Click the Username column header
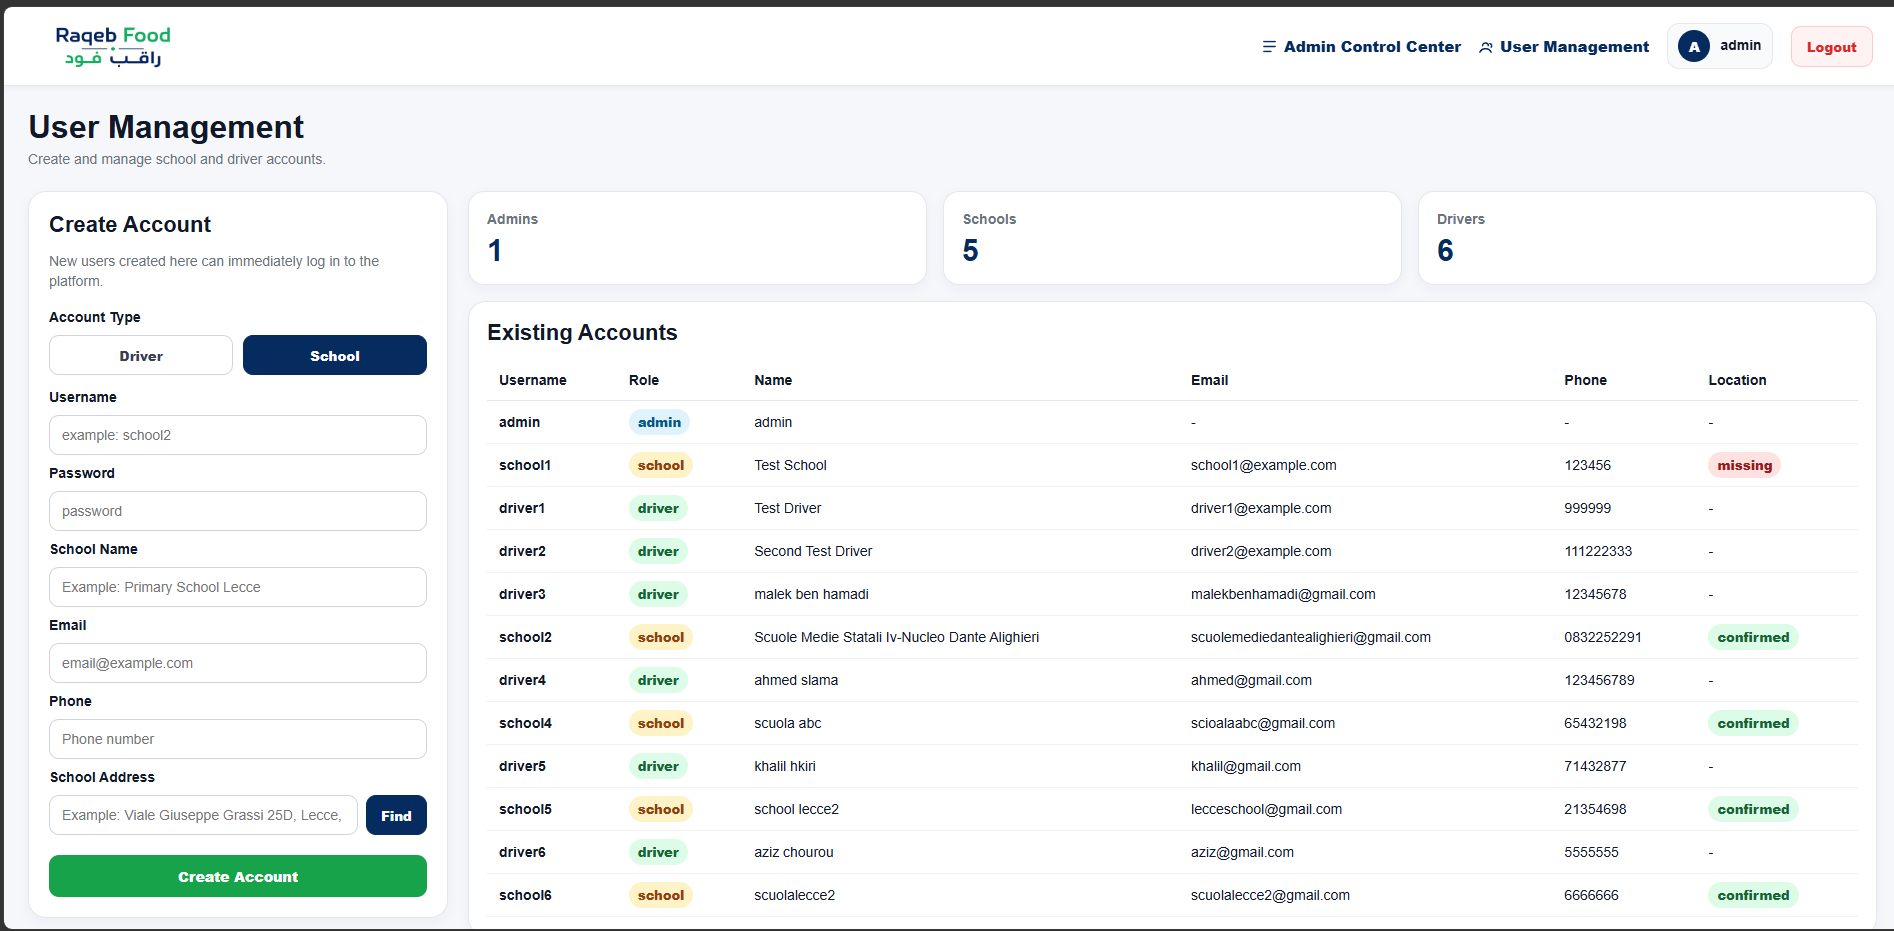 point(533,380)
